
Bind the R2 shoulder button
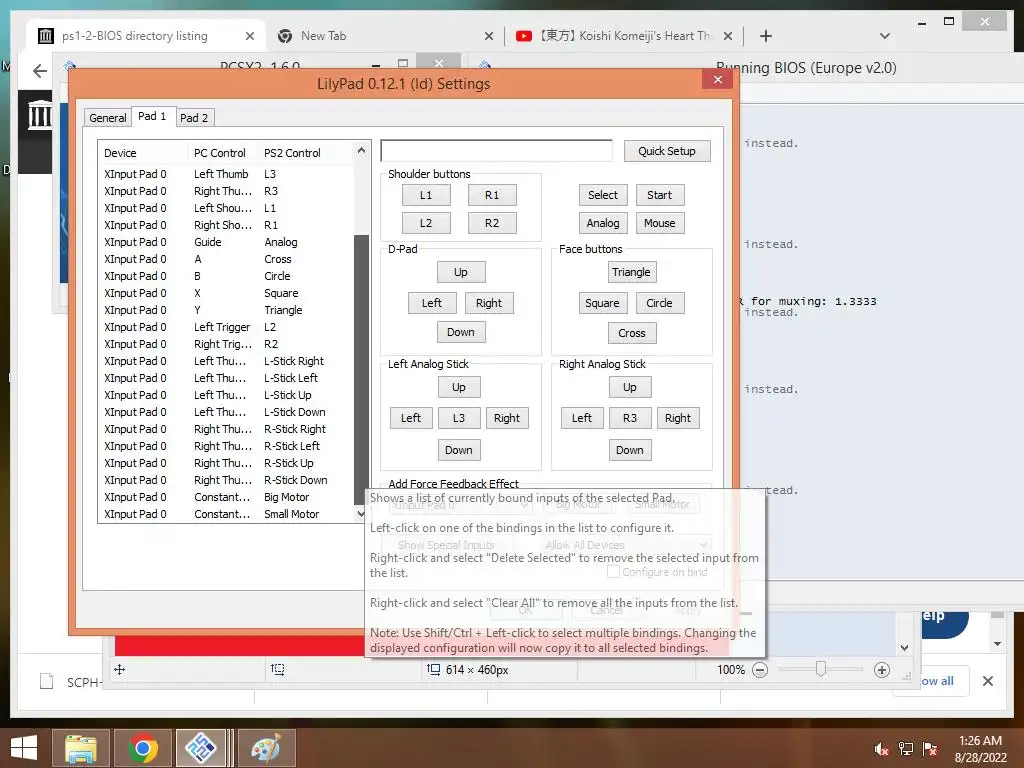(492, 223)
